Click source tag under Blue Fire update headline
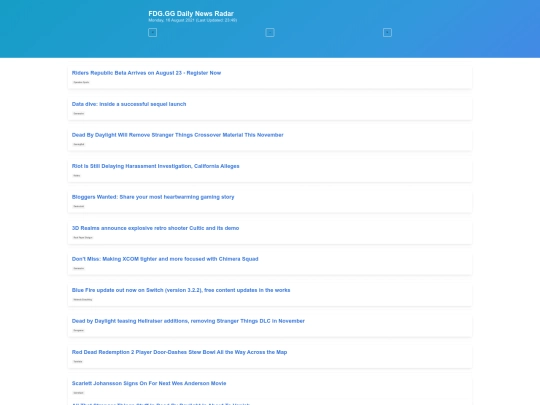 click(x=83, y=300)
